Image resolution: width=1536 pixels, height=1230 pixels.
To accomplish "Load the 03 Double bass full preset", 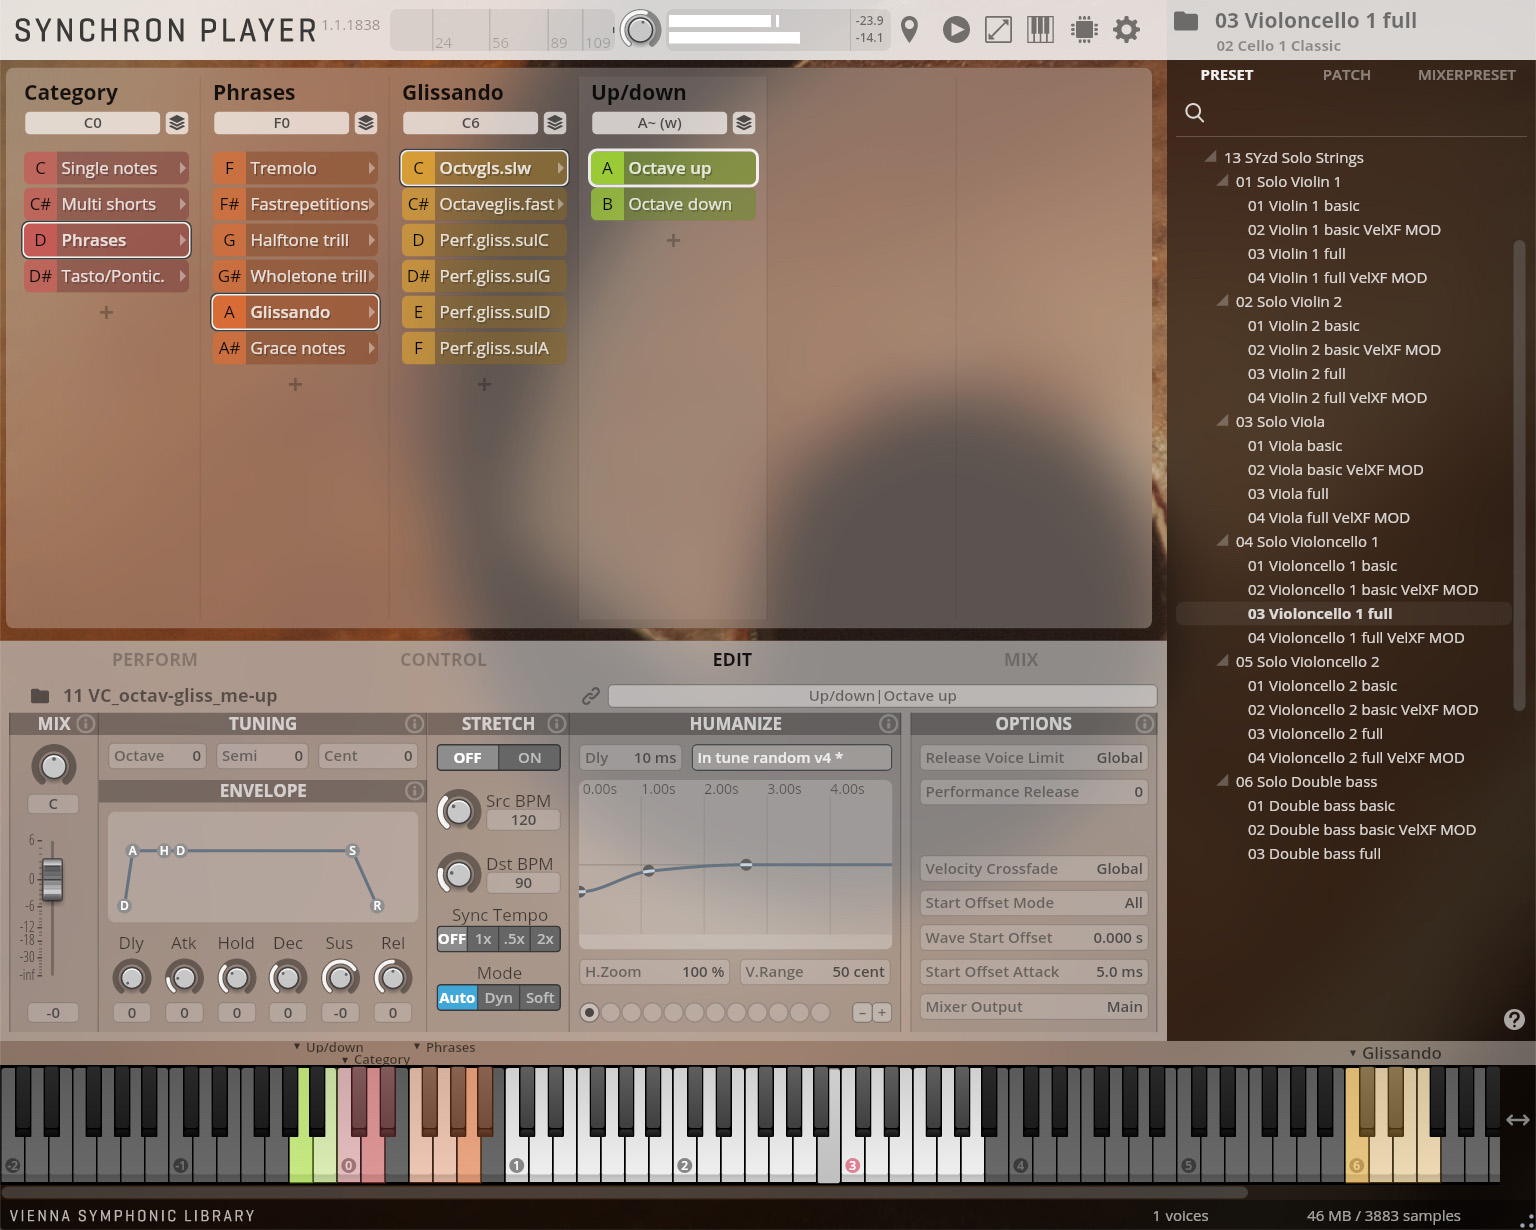I will pos(1313,853).
